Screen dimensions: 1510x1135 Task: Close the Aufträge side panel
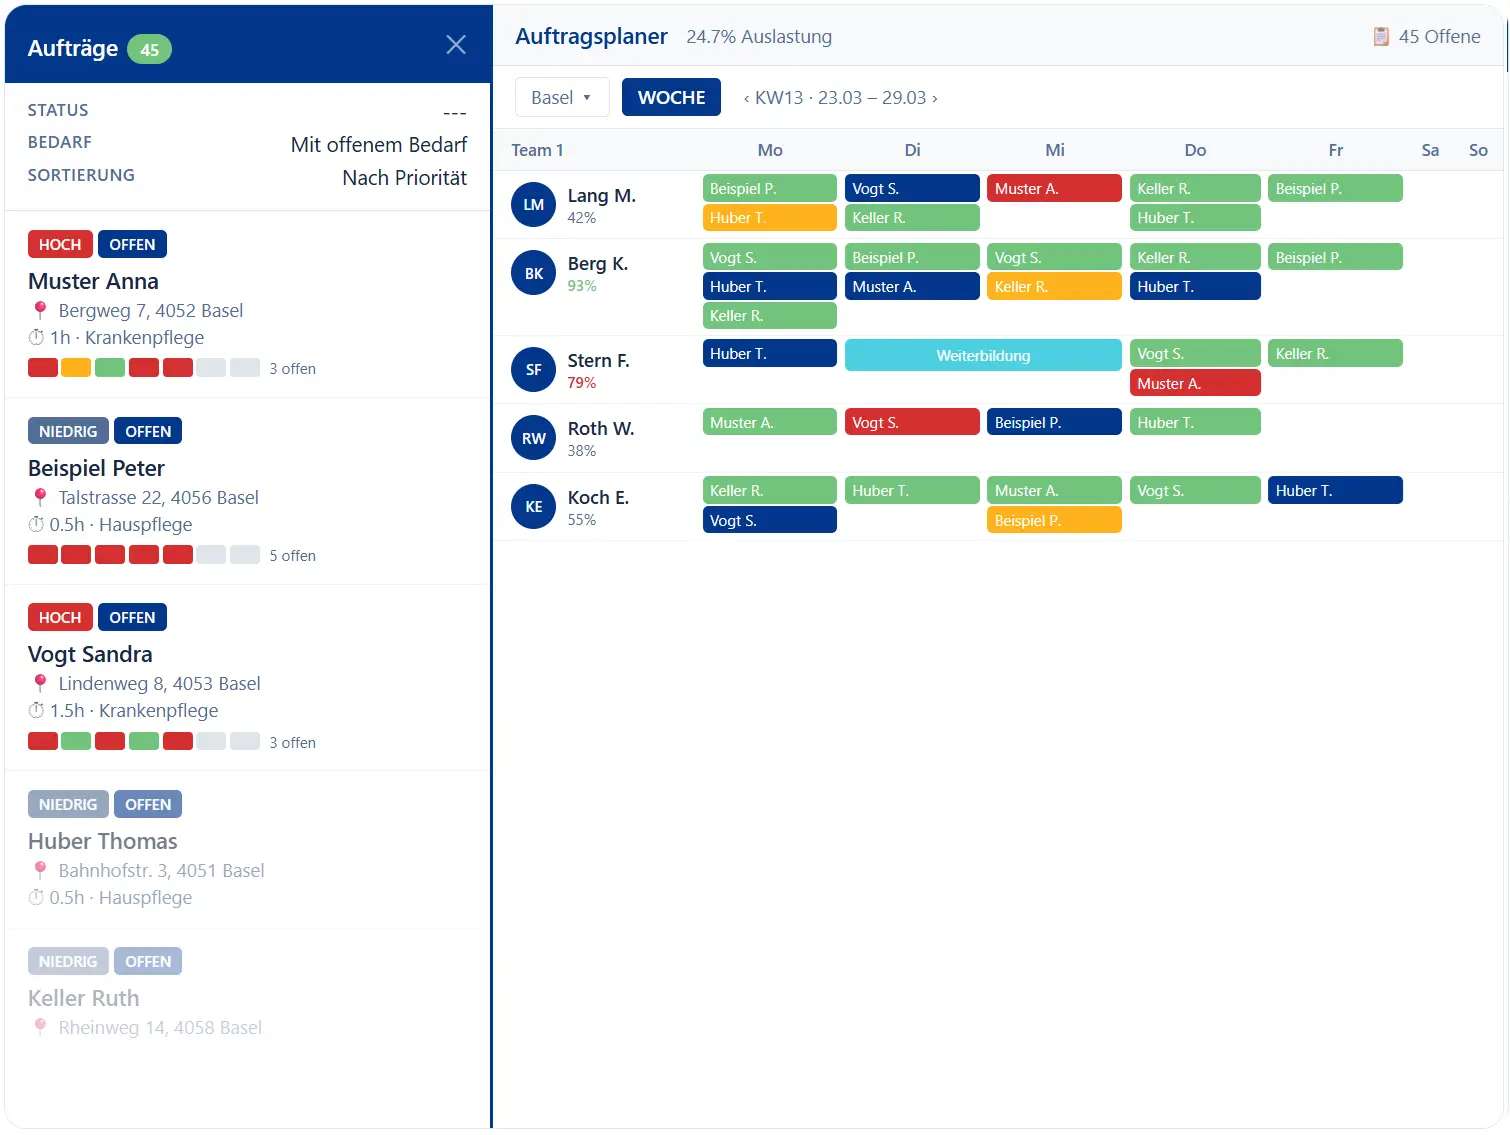[455, 45]
